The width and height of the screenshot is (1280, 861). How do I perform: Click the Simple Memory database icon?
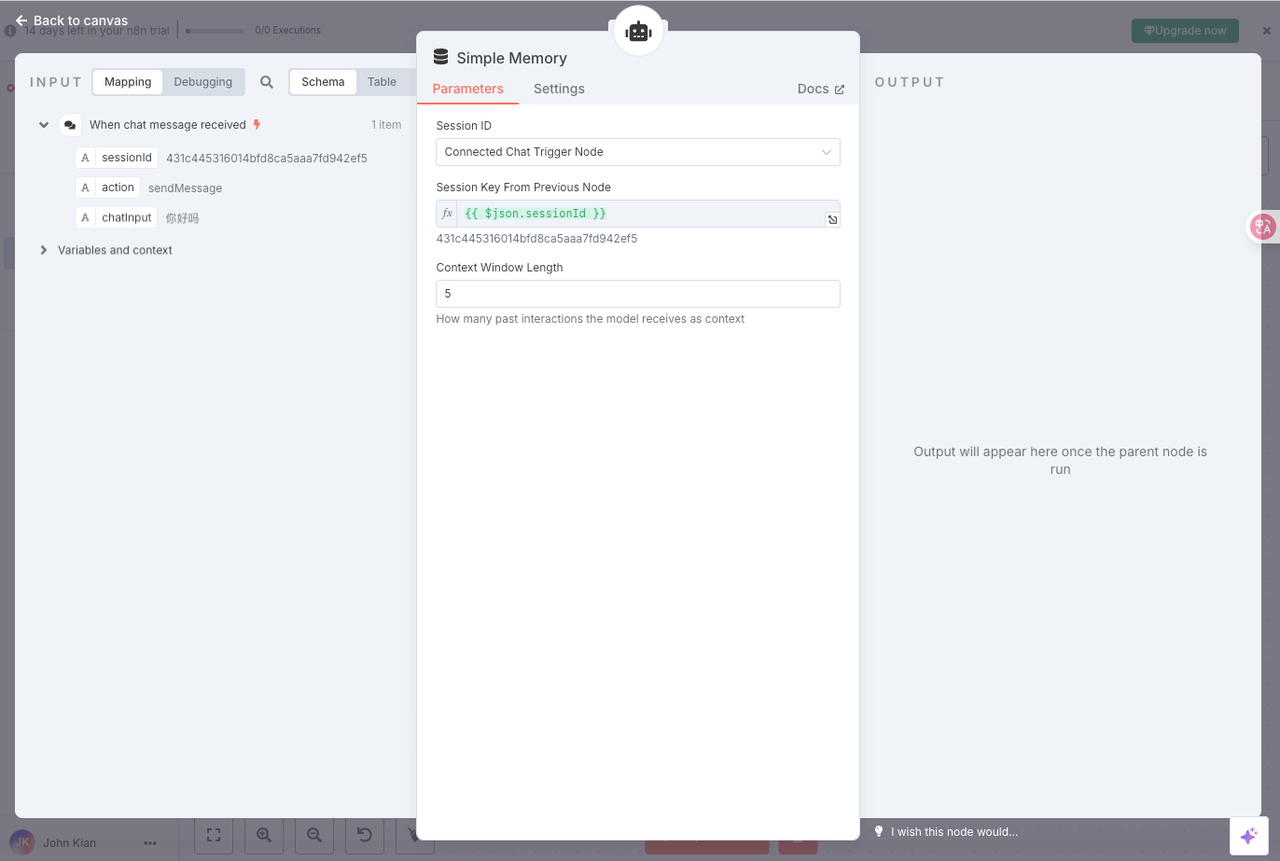click(441, 58)
